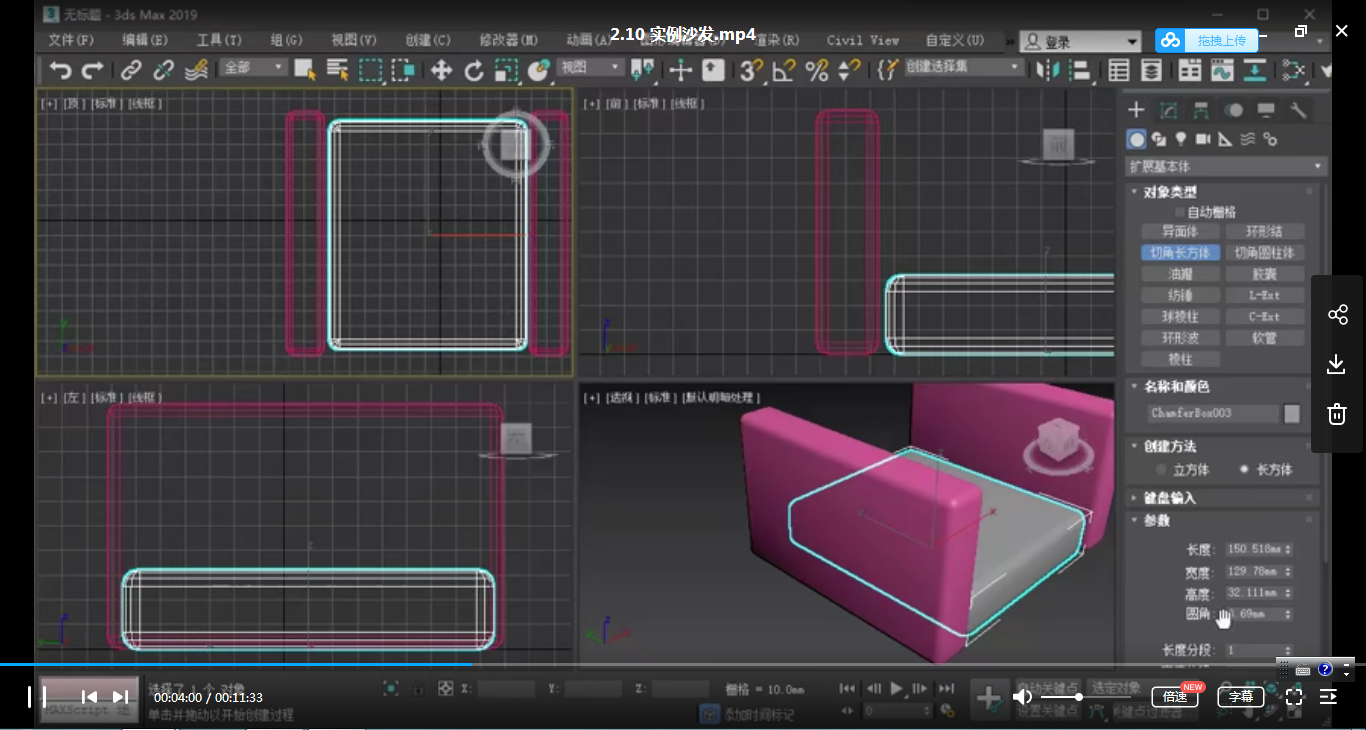
Task: Click the Mirror tool icon
Action: point(1048,70)
